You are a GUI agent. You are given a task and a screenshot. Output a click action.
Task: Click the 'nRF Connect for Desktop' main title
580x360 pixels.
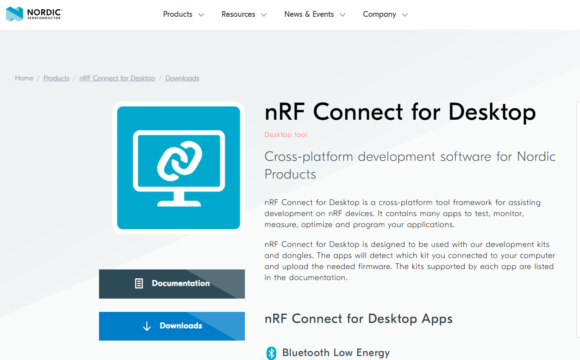point(400,112)
